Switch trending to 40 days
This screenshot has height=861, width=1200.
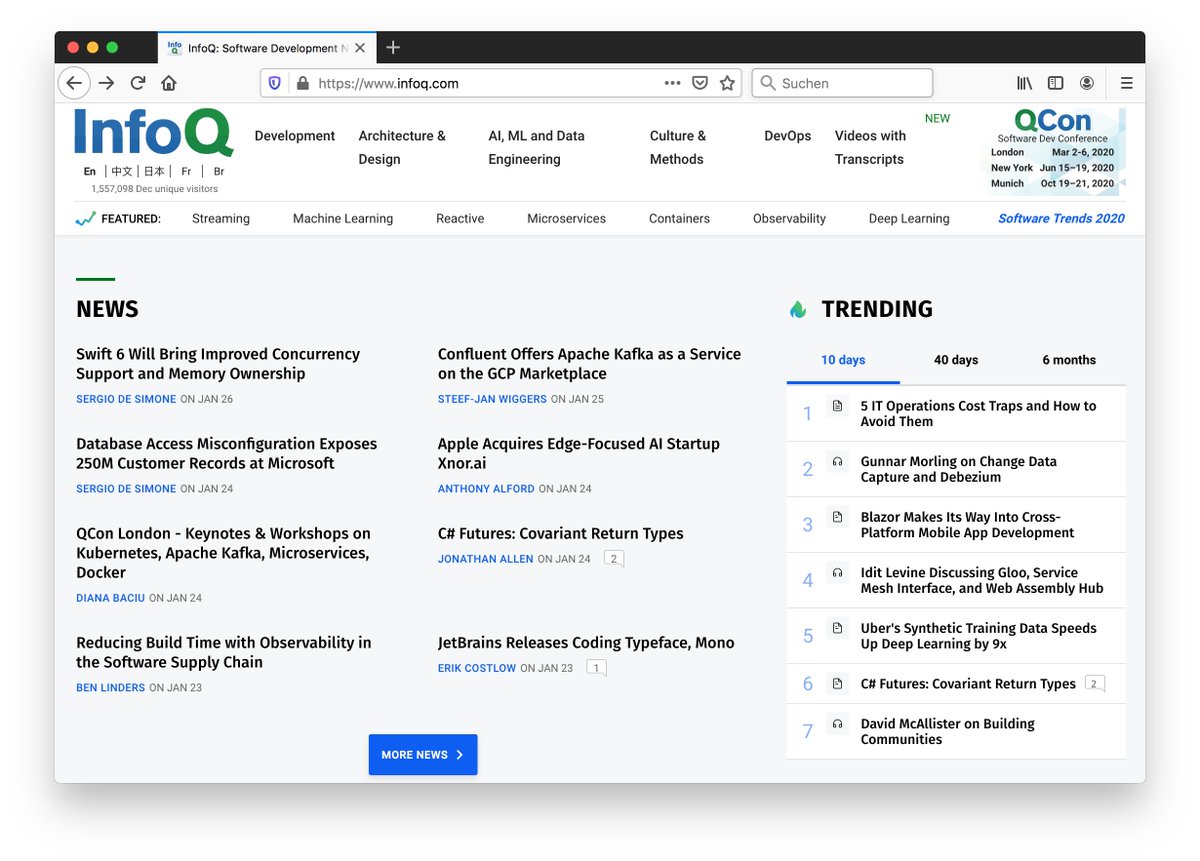(x=956, y=360)
